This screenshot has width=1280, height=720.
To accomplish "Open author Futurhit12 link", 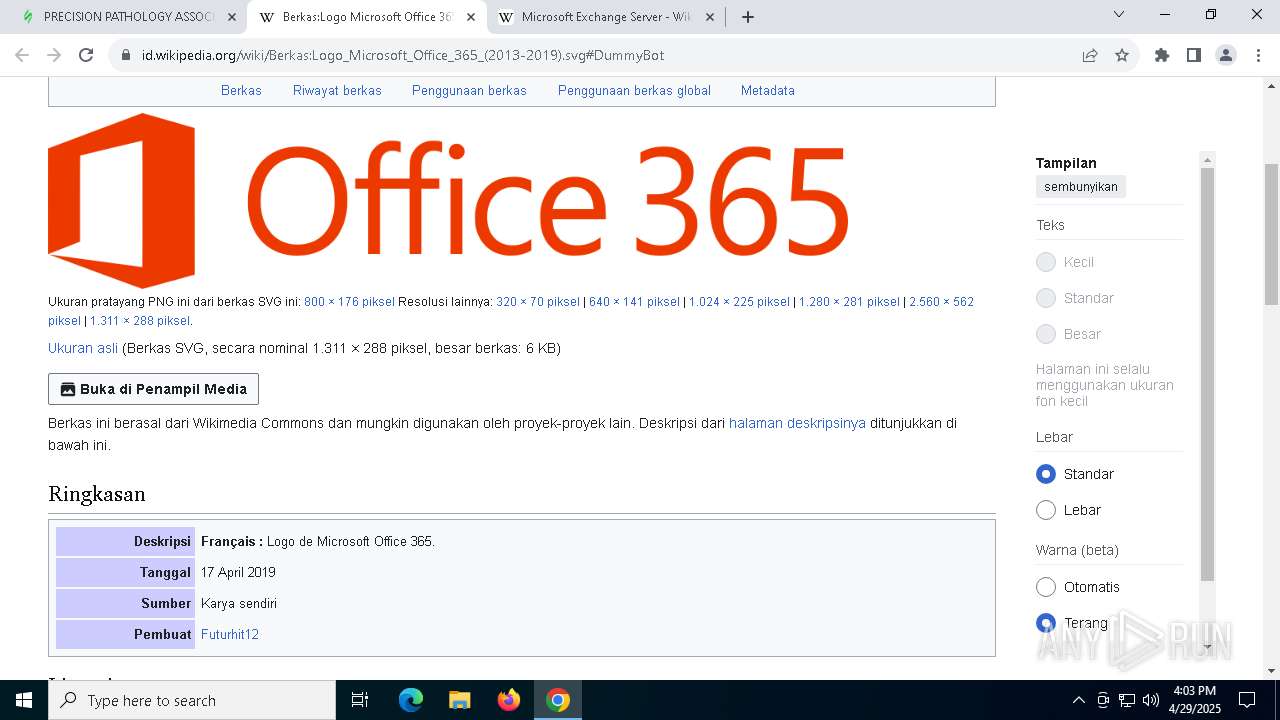I will (x=230, y=634).
